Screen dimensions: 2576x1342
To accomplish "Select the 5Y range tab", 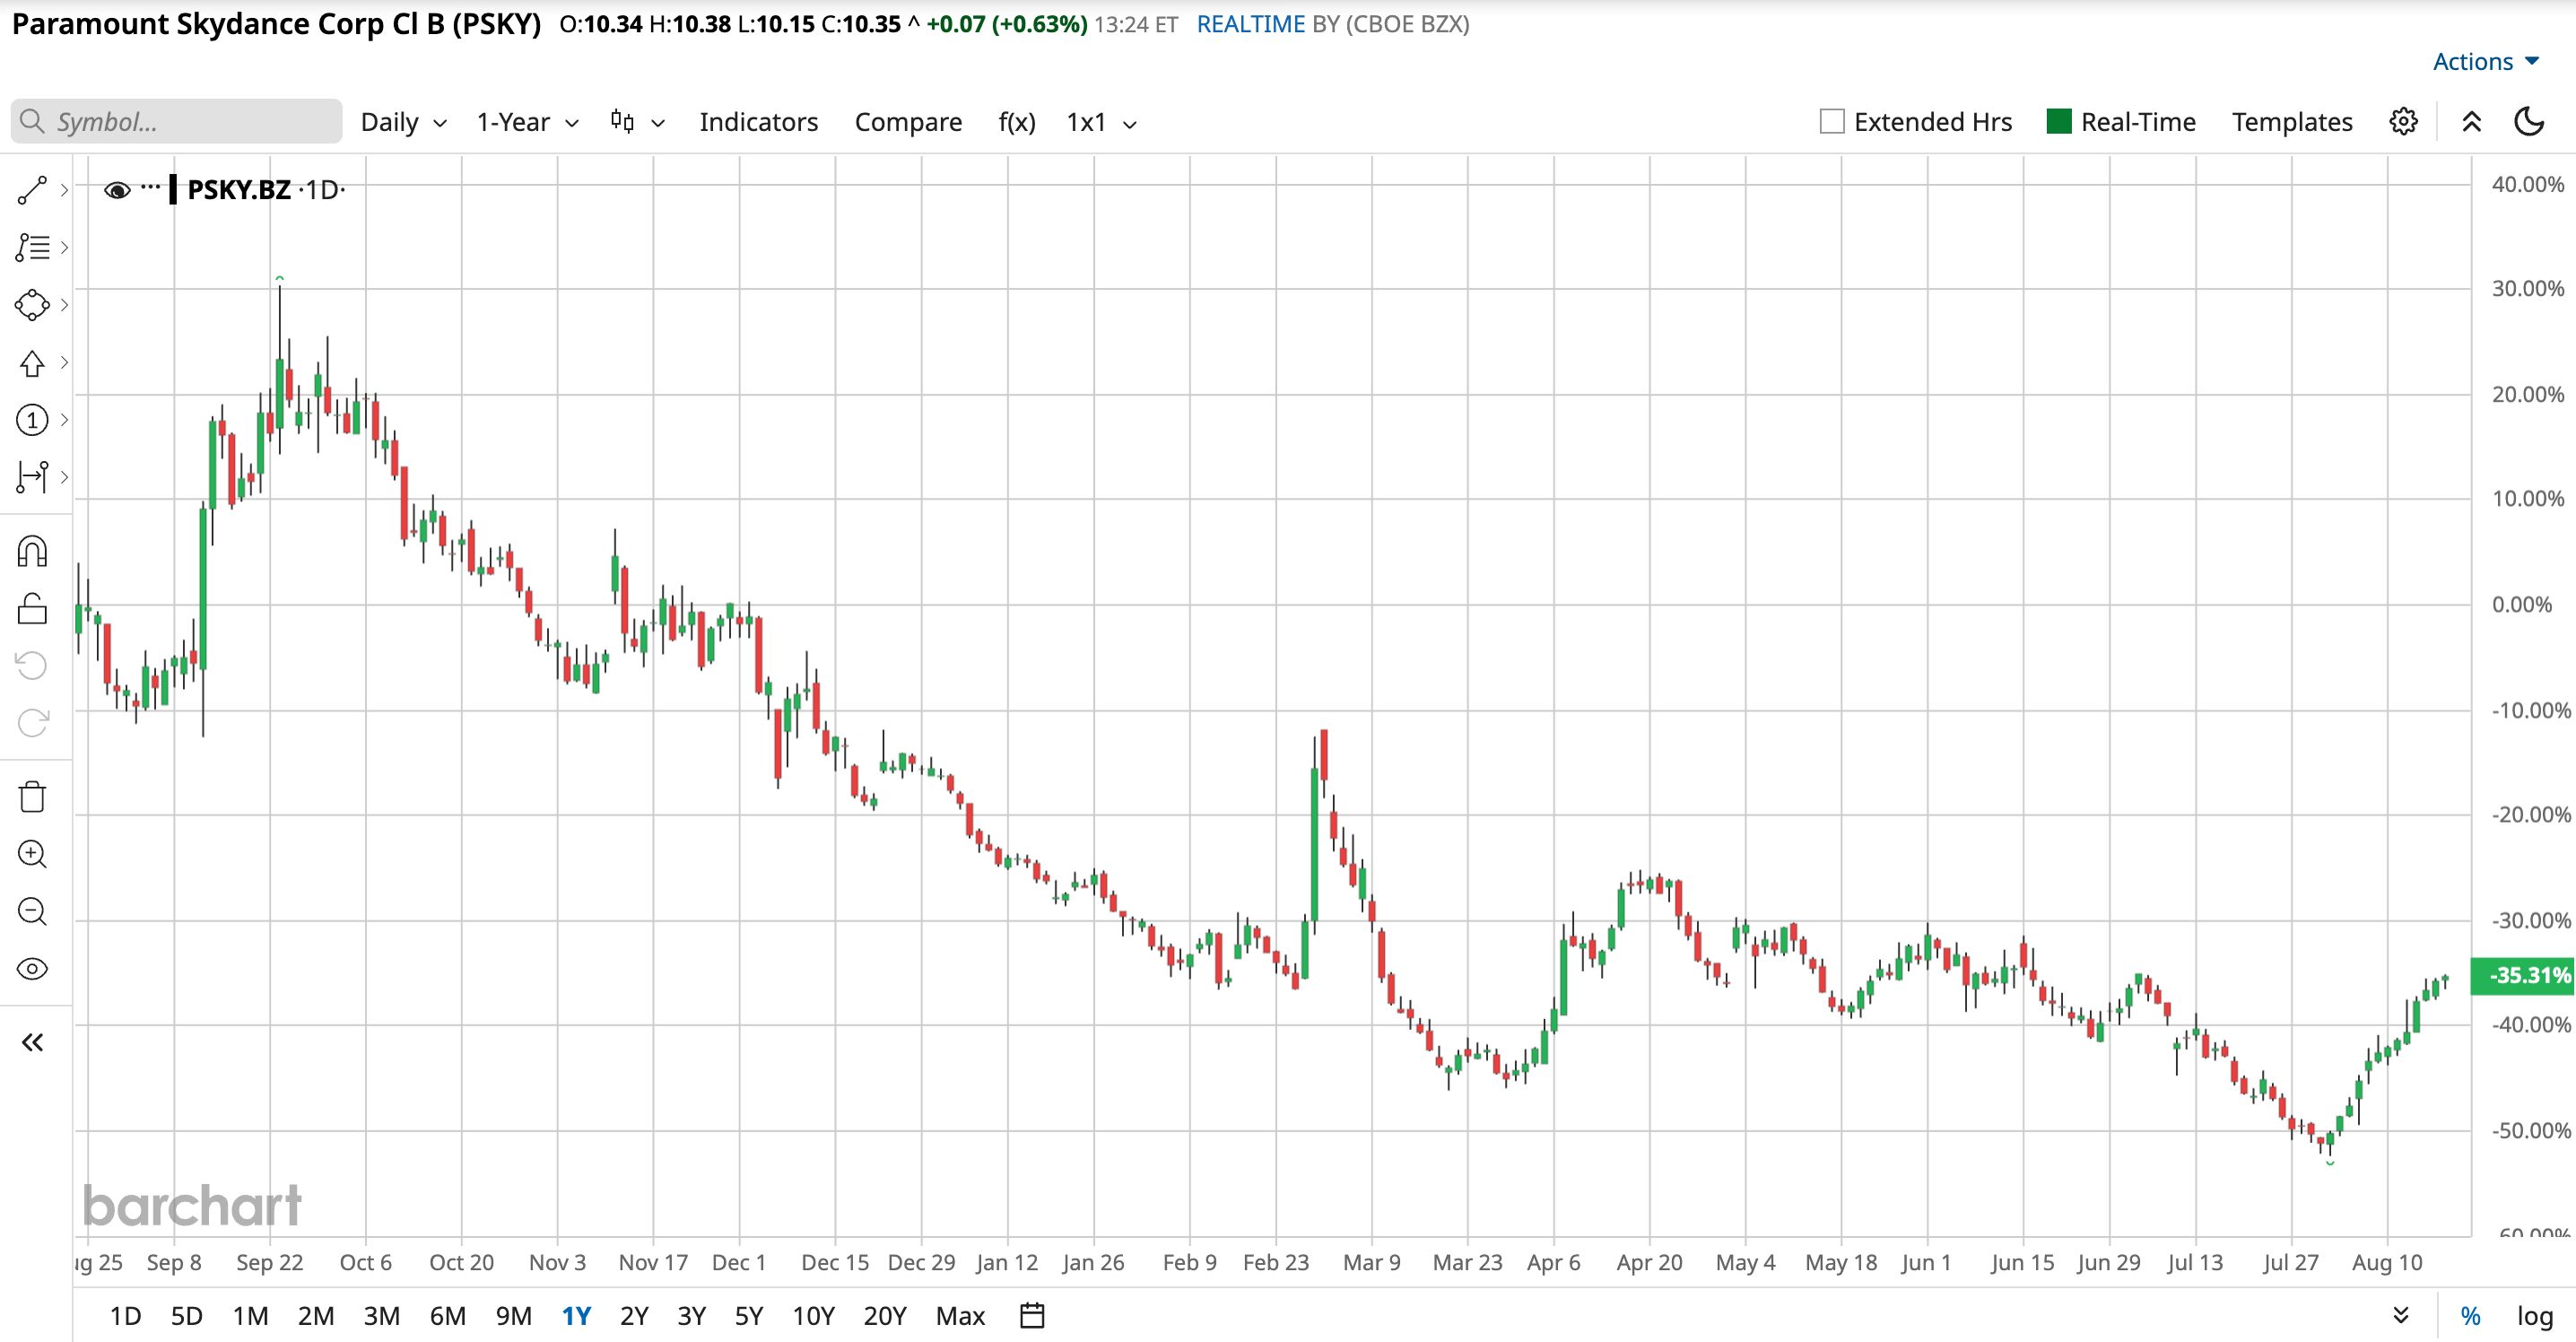I will click(x=748, y=1315).
